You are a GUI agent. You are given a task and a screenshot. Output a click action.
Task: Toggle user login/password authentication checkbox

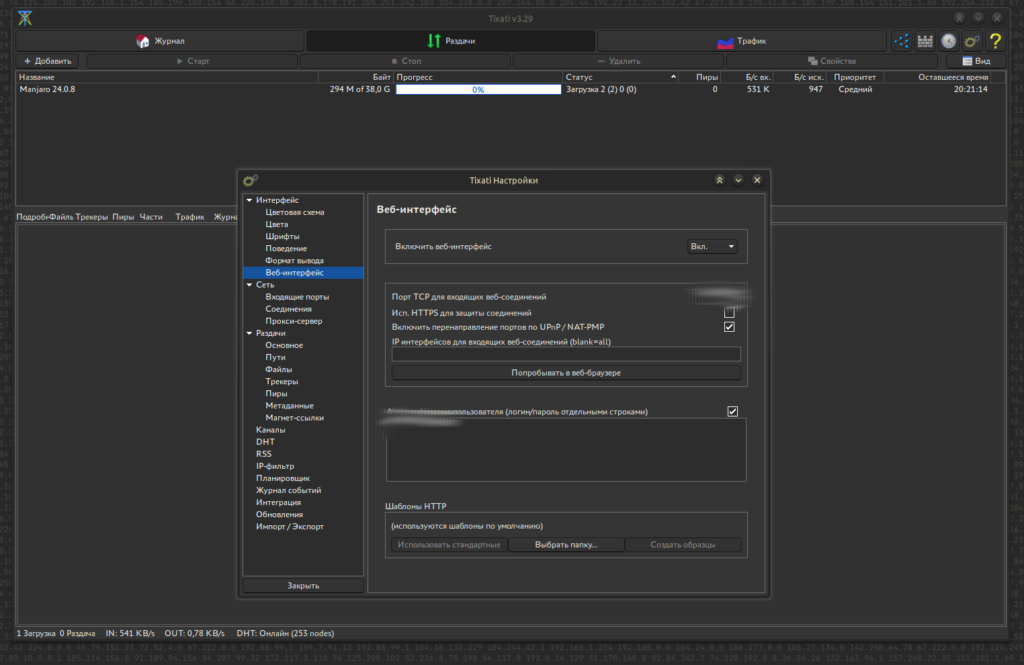pyautogui.click(x=732, y=412)
